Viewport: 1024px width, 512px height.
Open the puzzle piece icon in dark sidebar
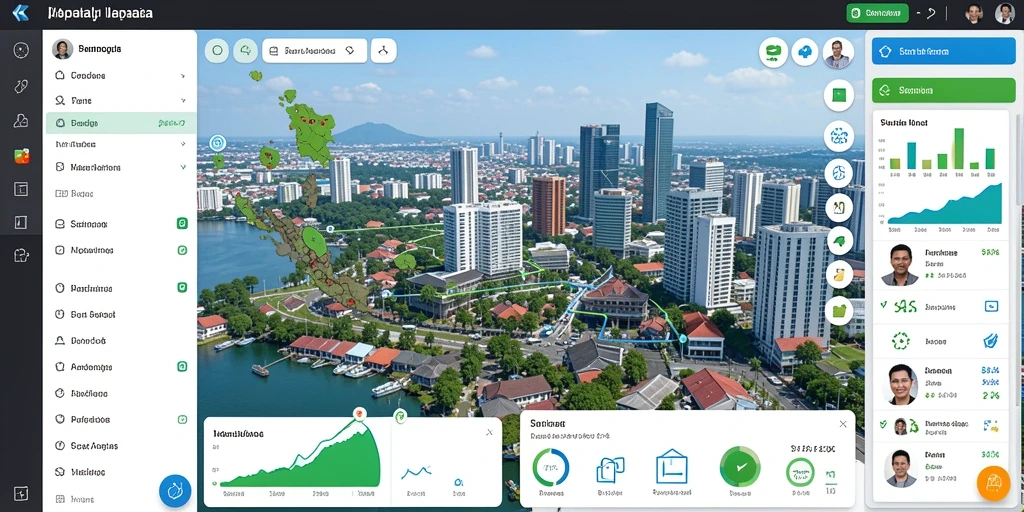[x=21, y=255]
